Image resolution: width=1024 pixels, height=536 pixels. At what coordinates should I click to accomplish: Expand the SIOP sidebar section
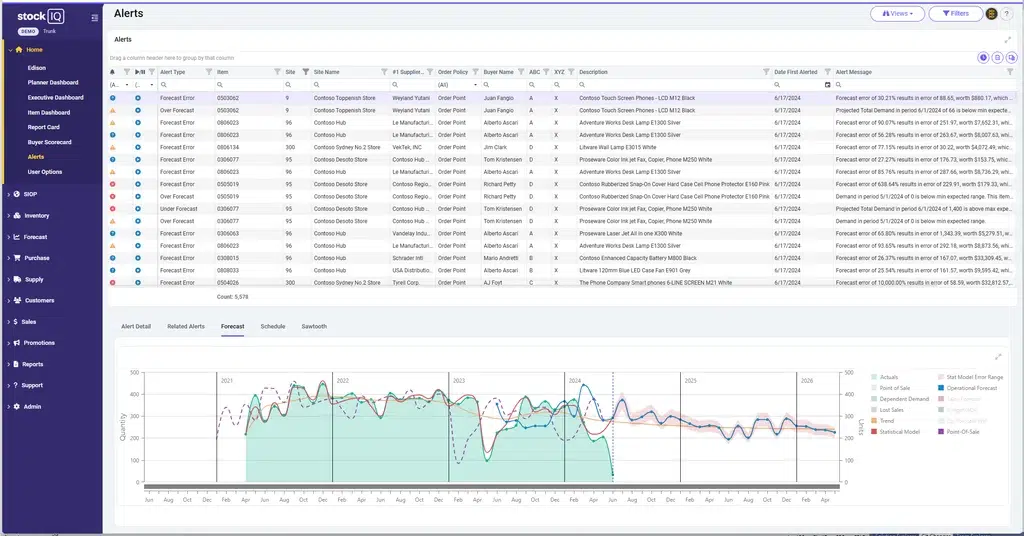(30, 194)
